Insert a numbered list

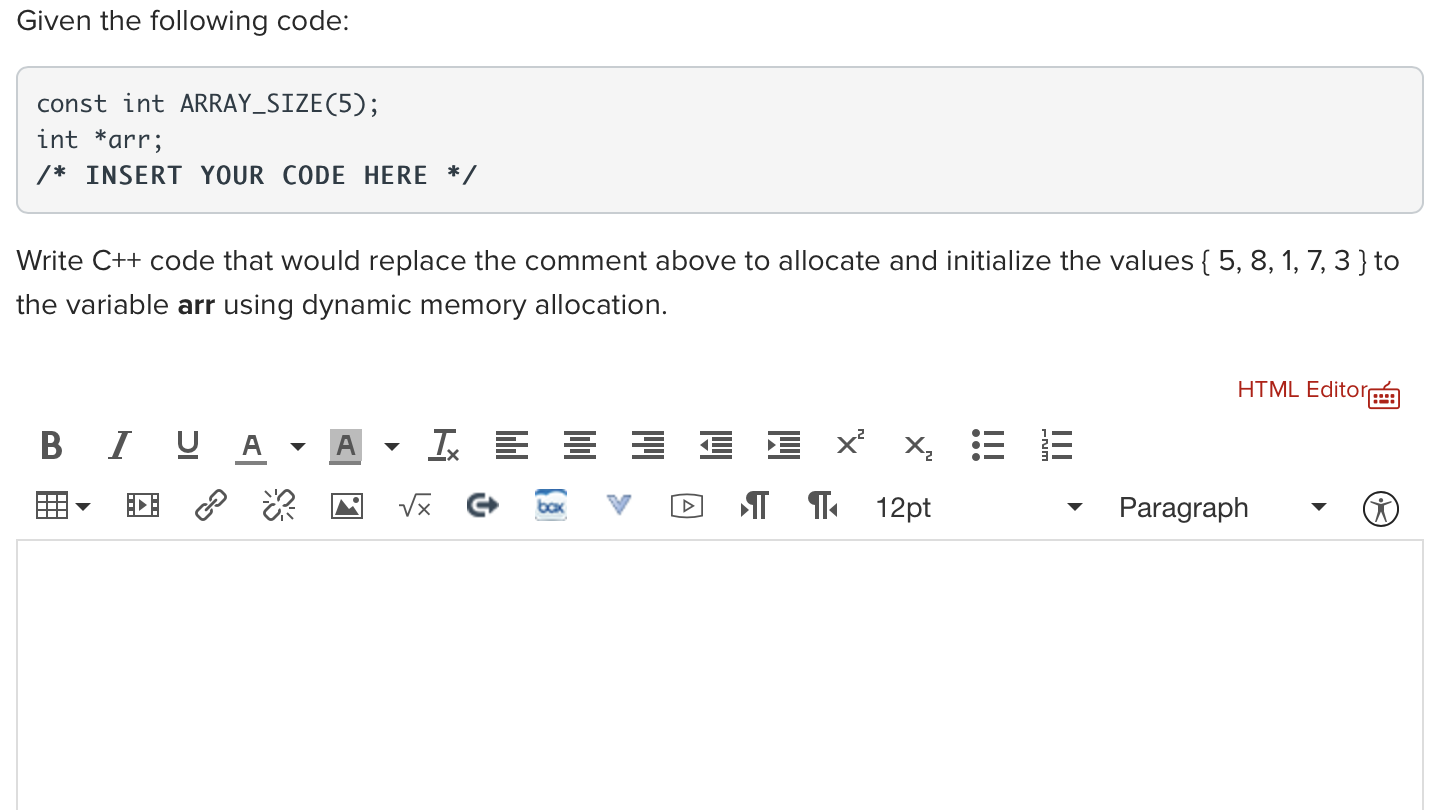[x=1057, y=445]
